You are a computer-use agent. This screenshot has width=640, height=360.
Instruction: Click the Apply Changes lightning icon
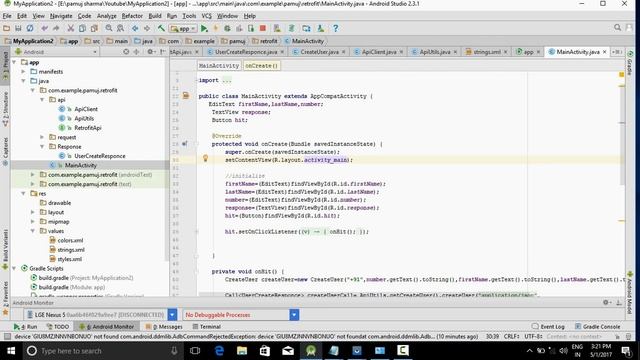click(216, 28)
